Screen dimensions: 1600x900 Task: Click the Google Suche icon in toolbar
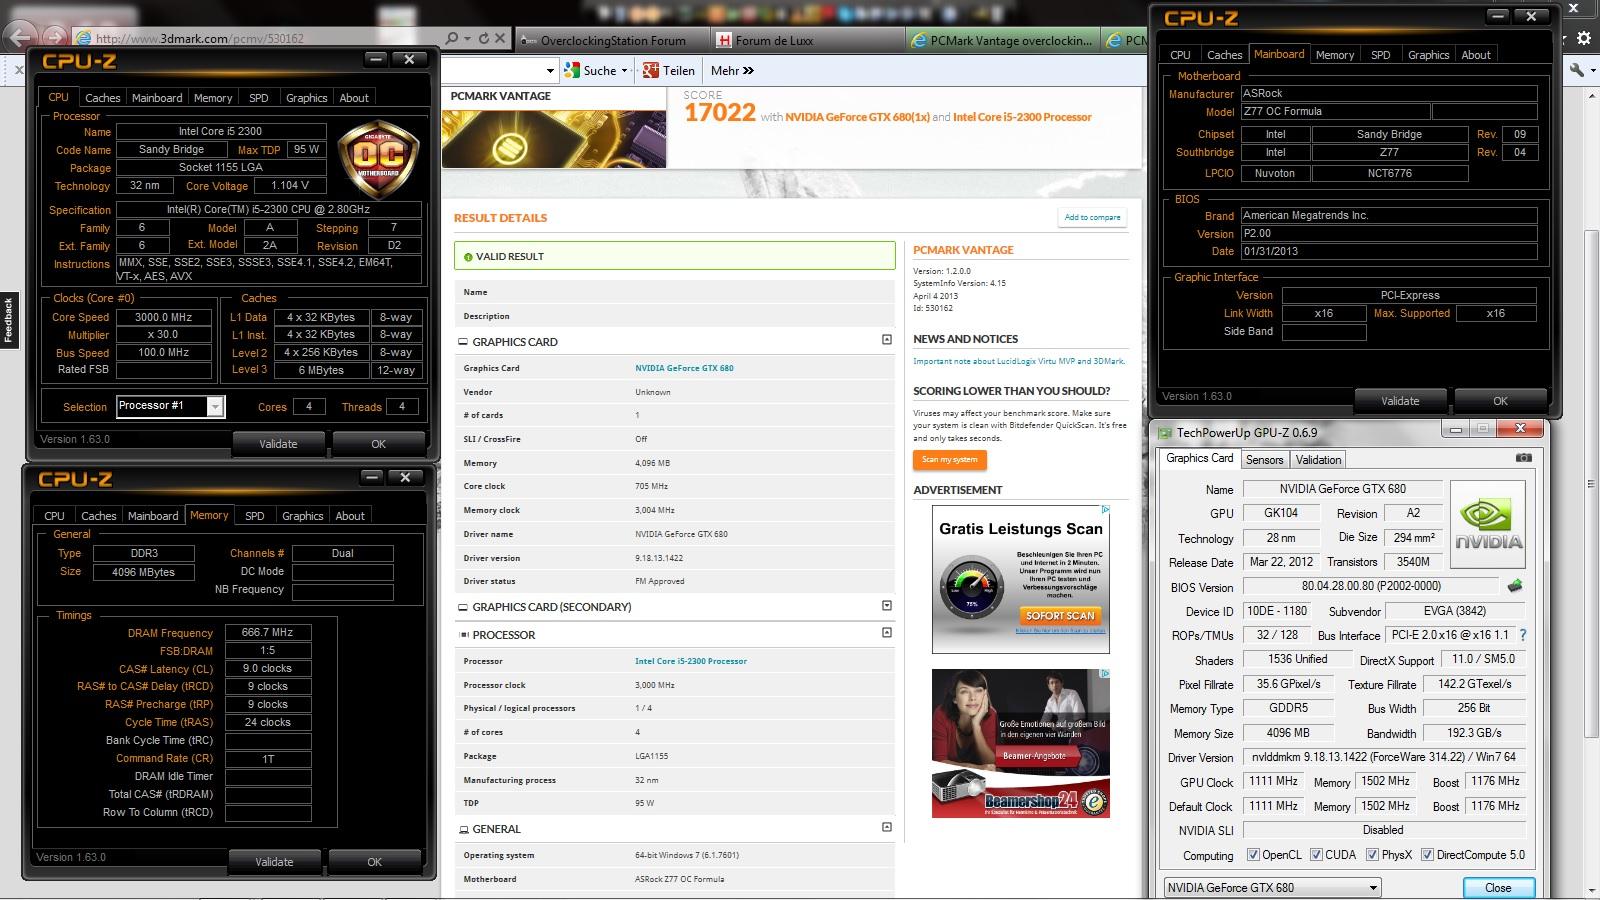(572, 70)
